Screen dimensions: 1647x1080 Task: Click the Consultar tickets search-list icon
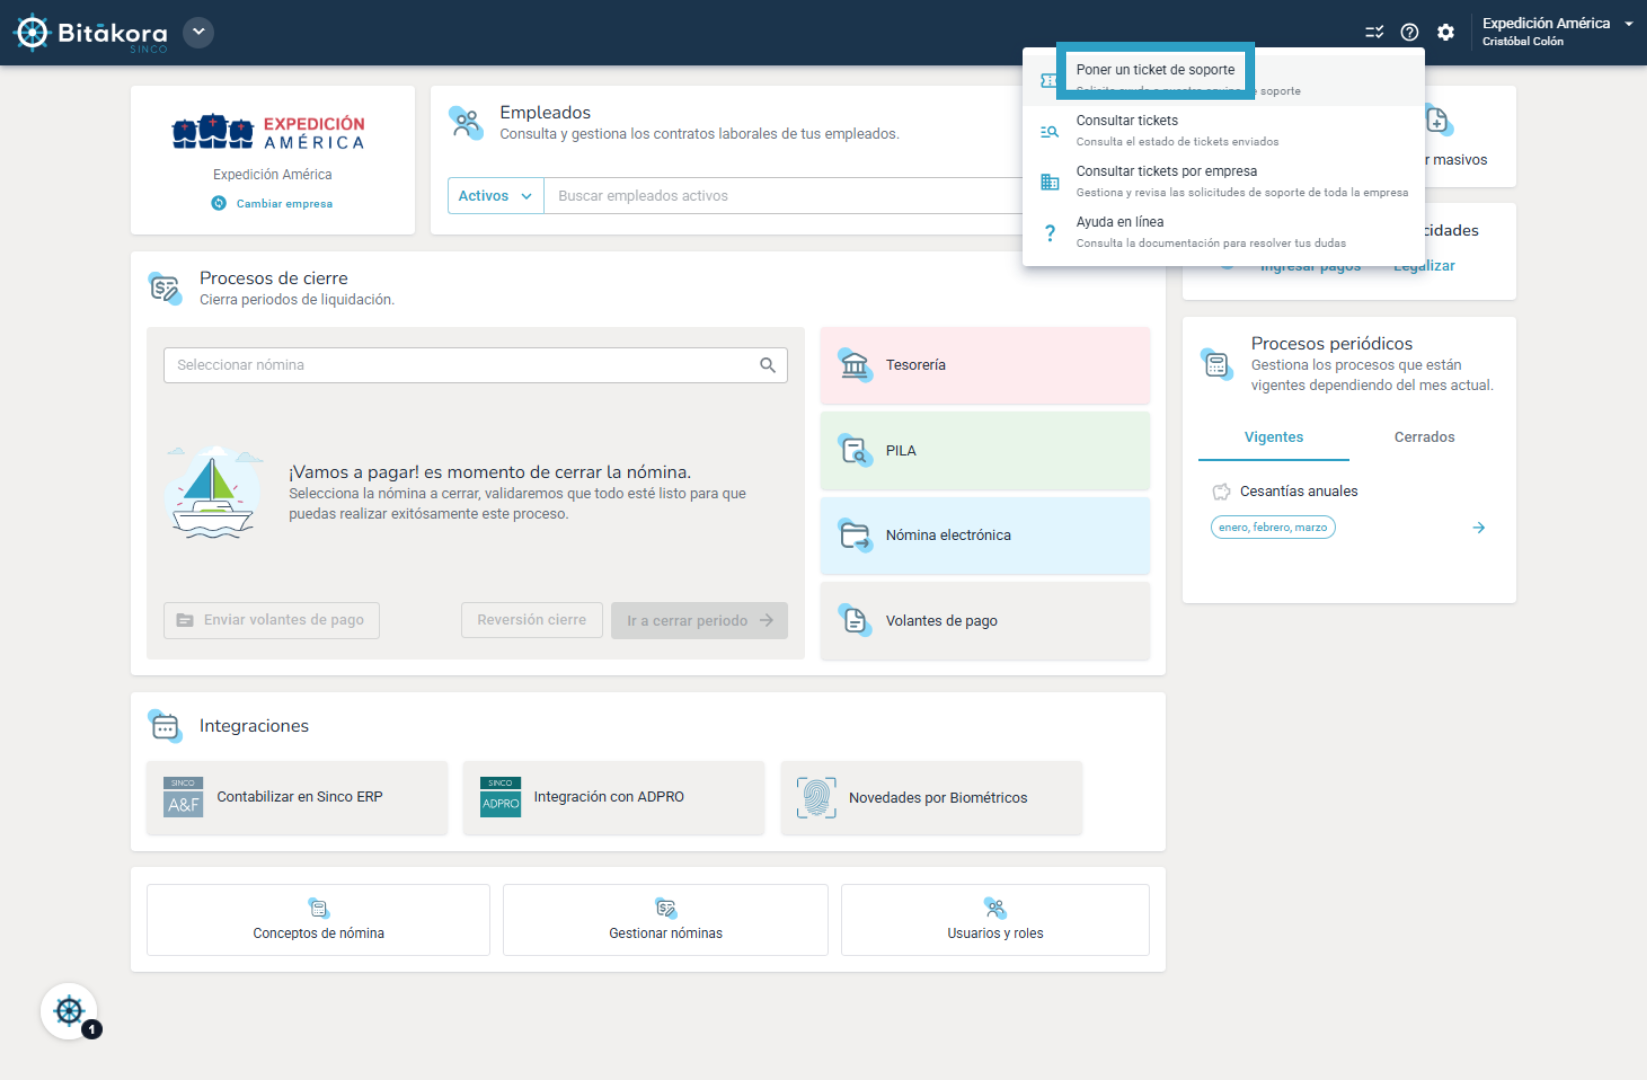pyautogui.click(x=1049, y=131)
